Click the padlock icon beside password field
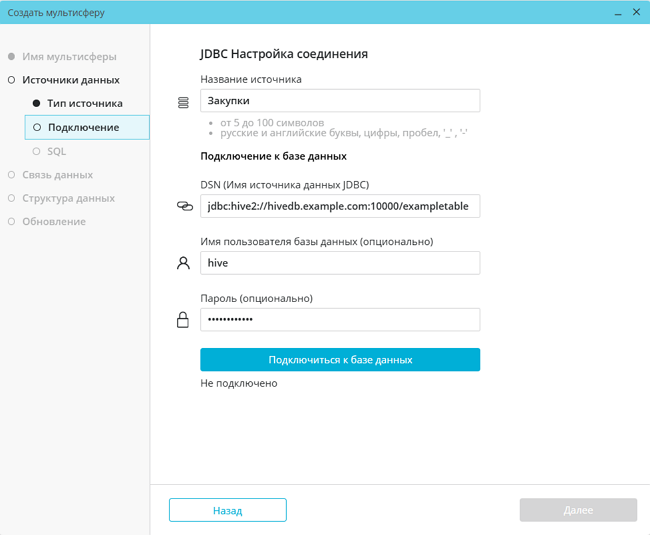The height and width of the screenshot is (535, 650). pos(183,320)
